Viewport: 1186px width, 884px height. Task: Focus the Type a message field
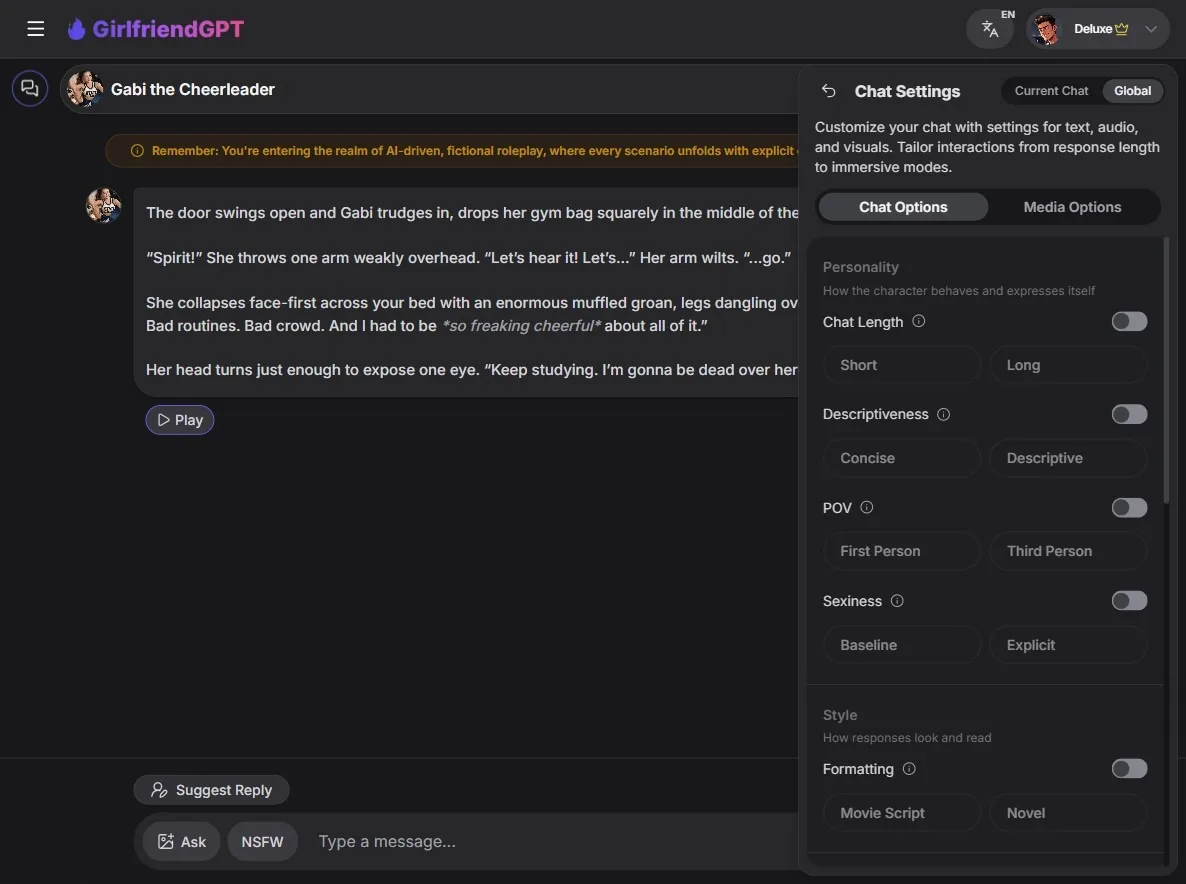click(x=552, y=842)
